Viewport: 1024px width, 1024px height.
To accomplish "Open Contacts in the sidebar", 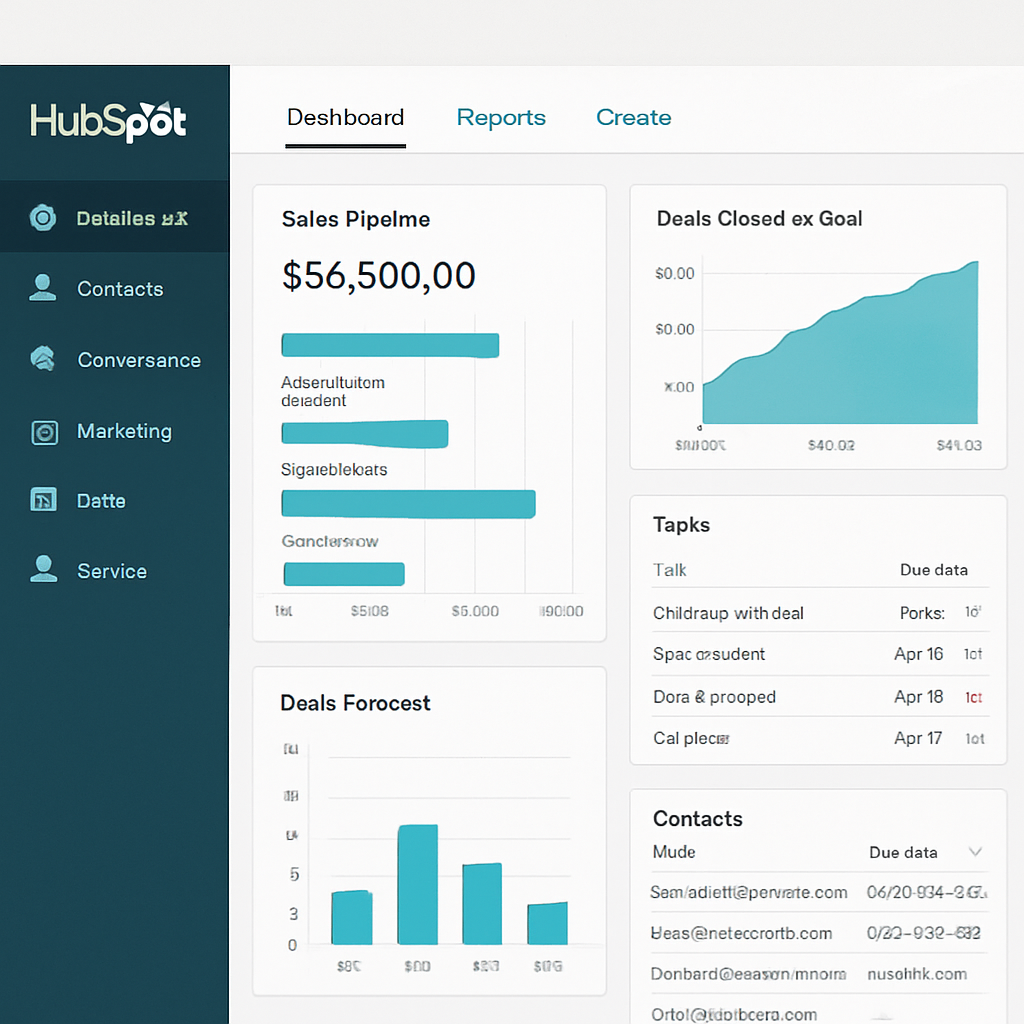I will (x=114, y=288).
